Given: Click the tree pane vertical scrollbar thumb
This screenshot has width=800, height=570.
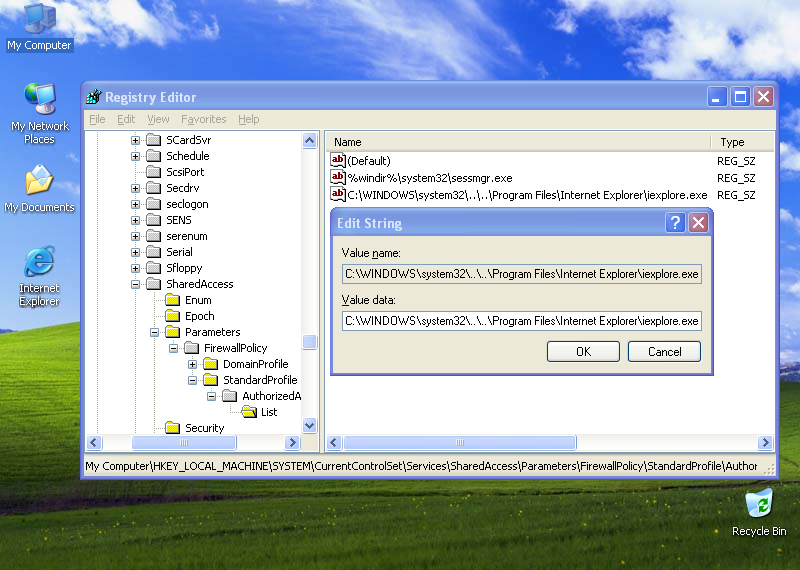Looking at the screenshot, I should point(309,342).
